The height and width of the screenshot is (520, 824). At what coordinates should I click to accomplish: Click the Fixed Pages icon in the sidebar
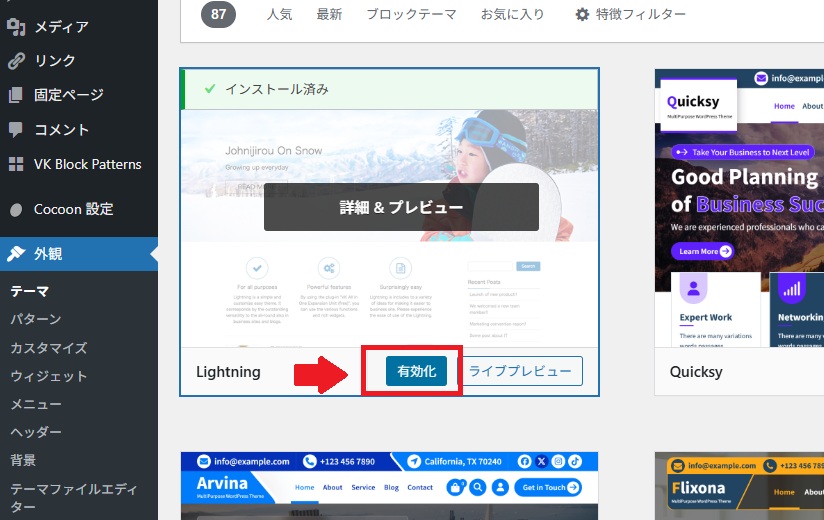16,95
